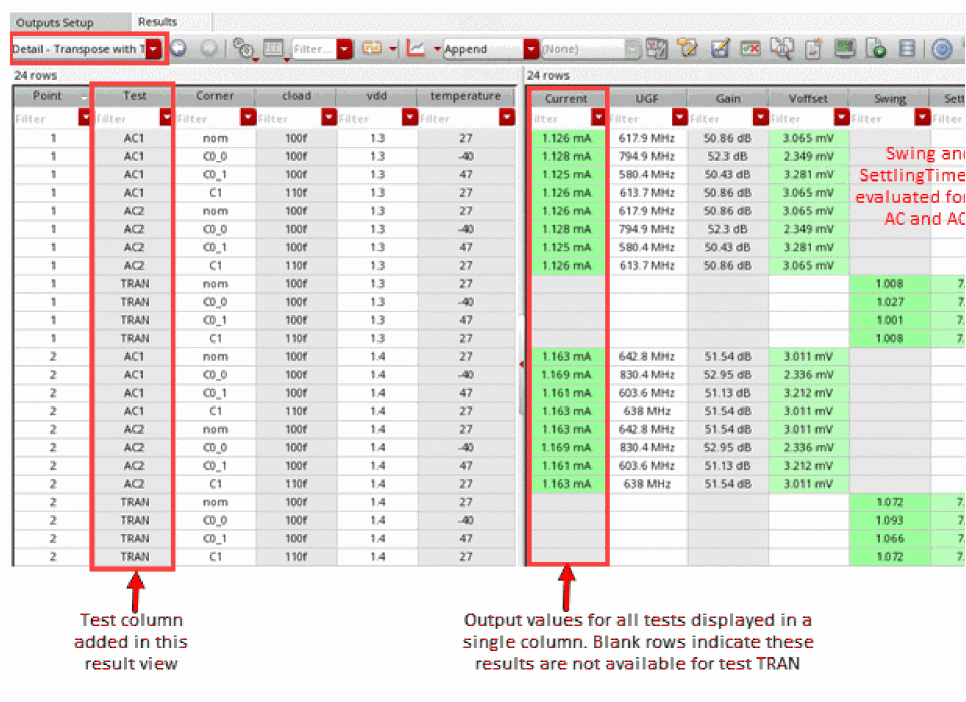This screenshot has width=966, height=702.
Task: Select the Swing value 1.066
Action: tap(890, 539)
